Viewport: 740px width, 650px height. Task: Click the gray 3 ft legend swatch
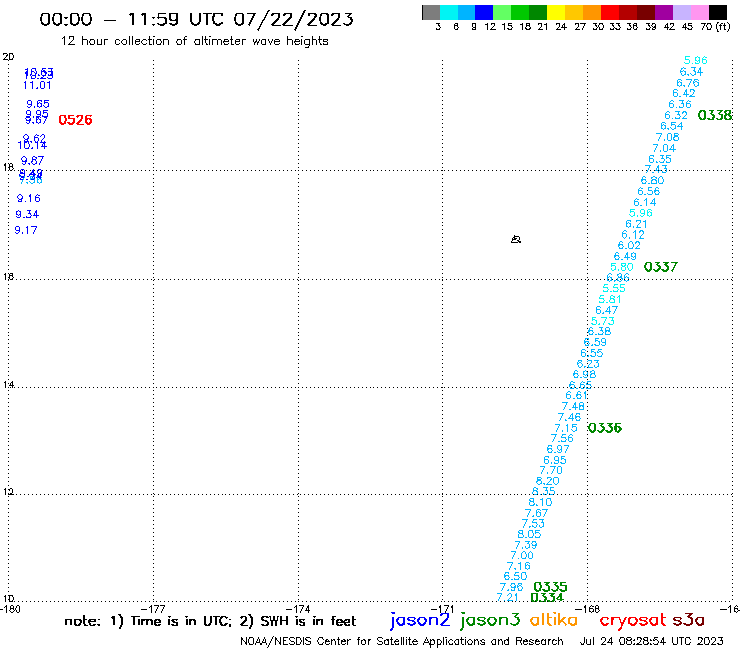(431, 12)
